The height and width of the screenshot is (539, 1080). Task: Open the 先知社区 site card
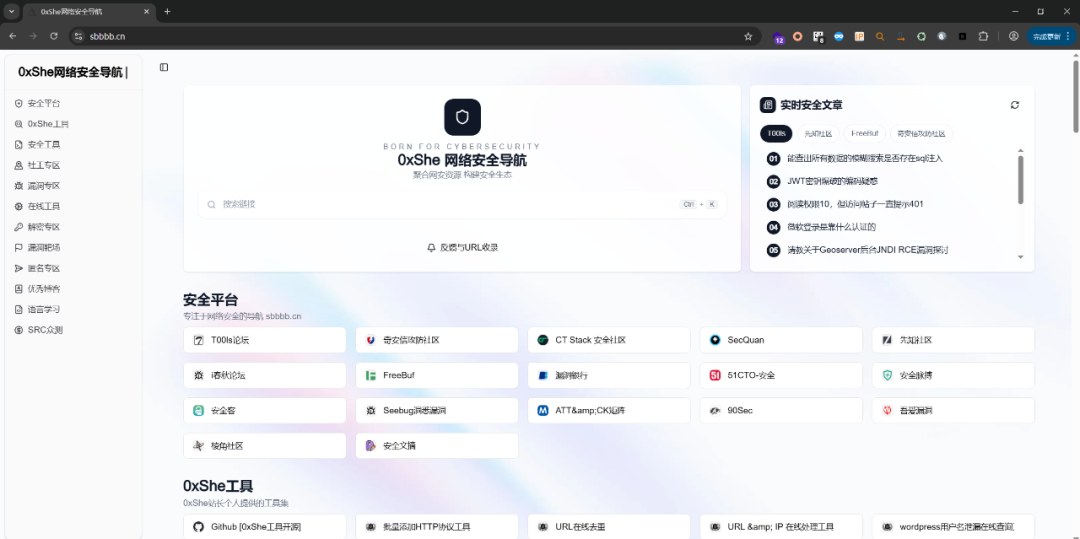[x=953, y=340]
